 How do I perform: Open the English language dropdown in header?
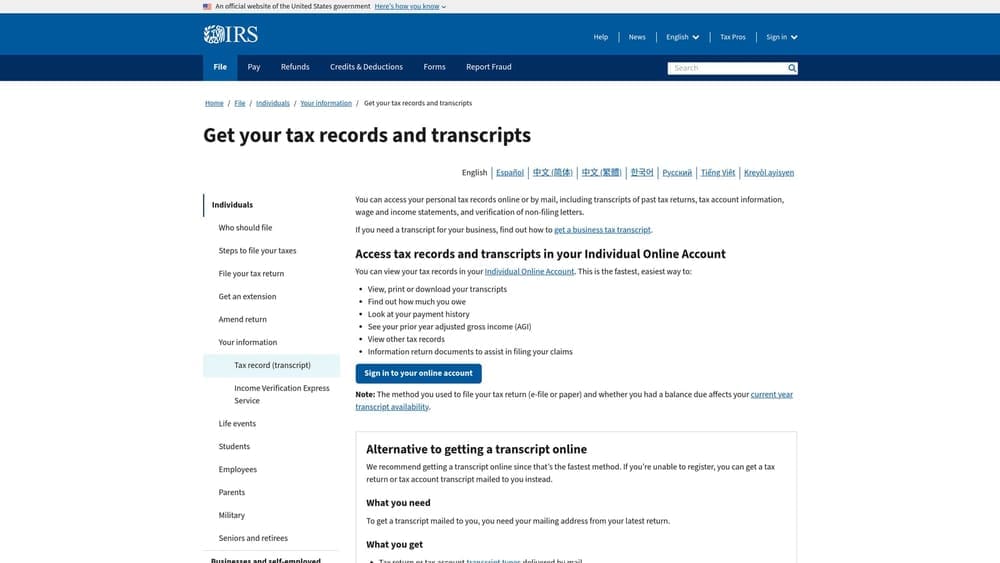[682, 37]
